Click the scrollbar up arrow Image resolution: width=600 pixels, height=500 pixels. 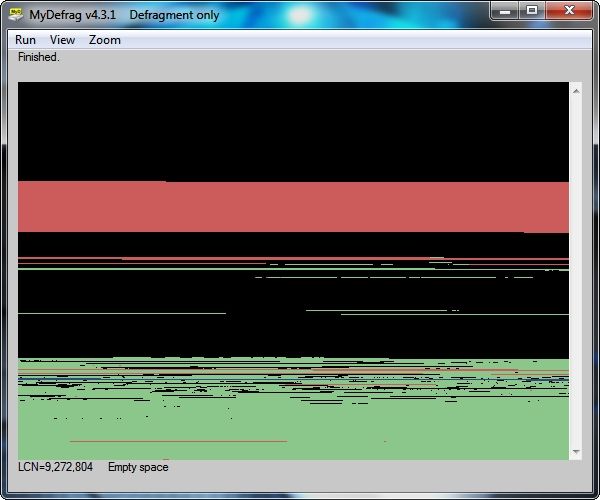tap(576, 91)
